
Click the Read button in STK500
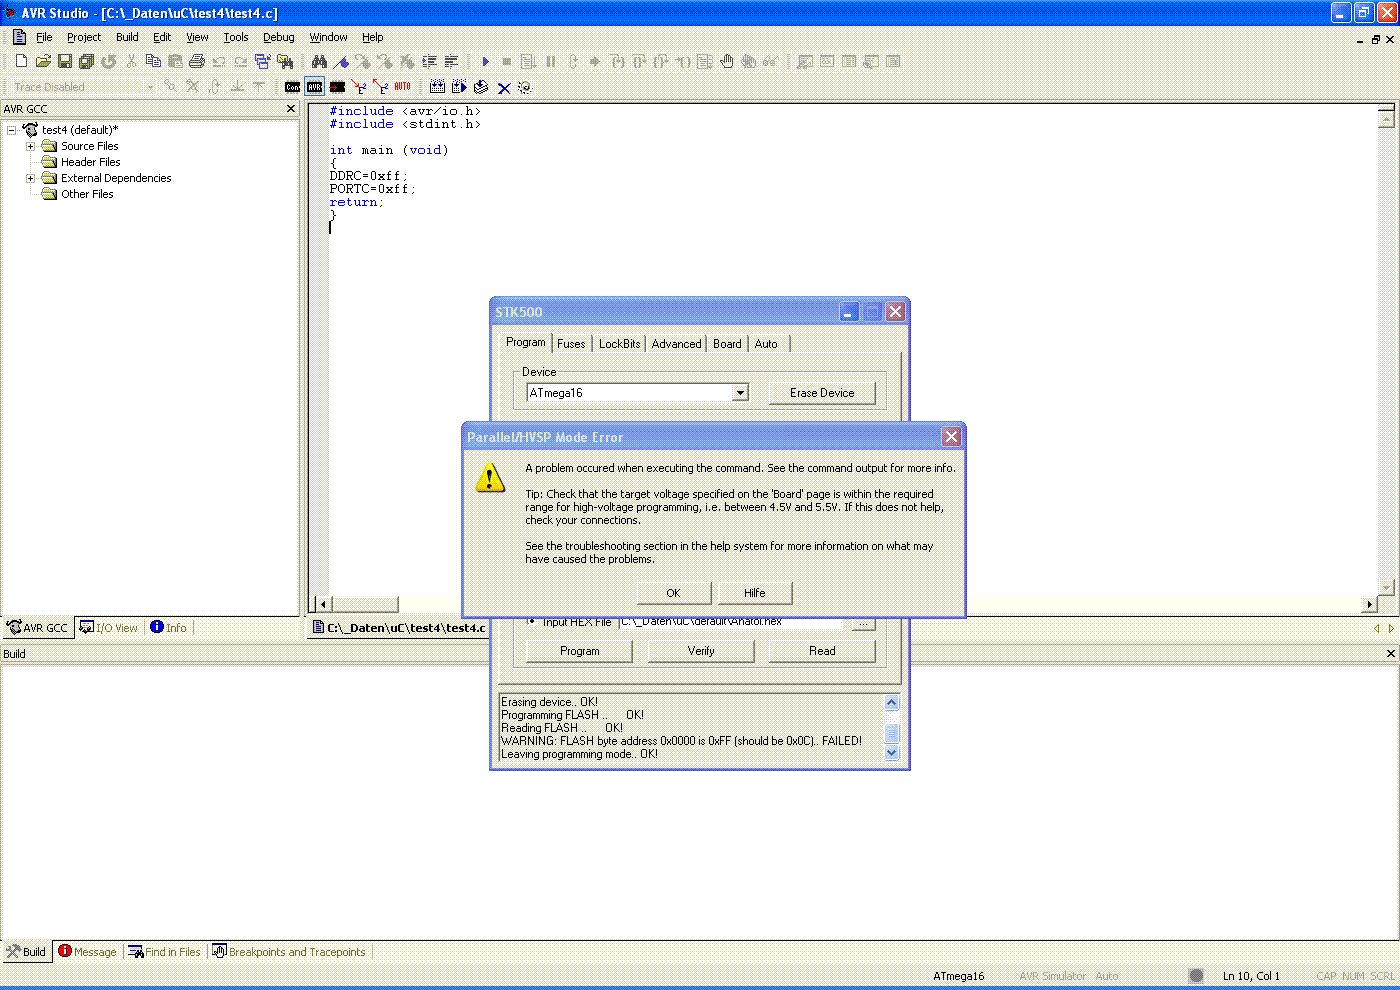pyautogui.click(x=822, y=651)
